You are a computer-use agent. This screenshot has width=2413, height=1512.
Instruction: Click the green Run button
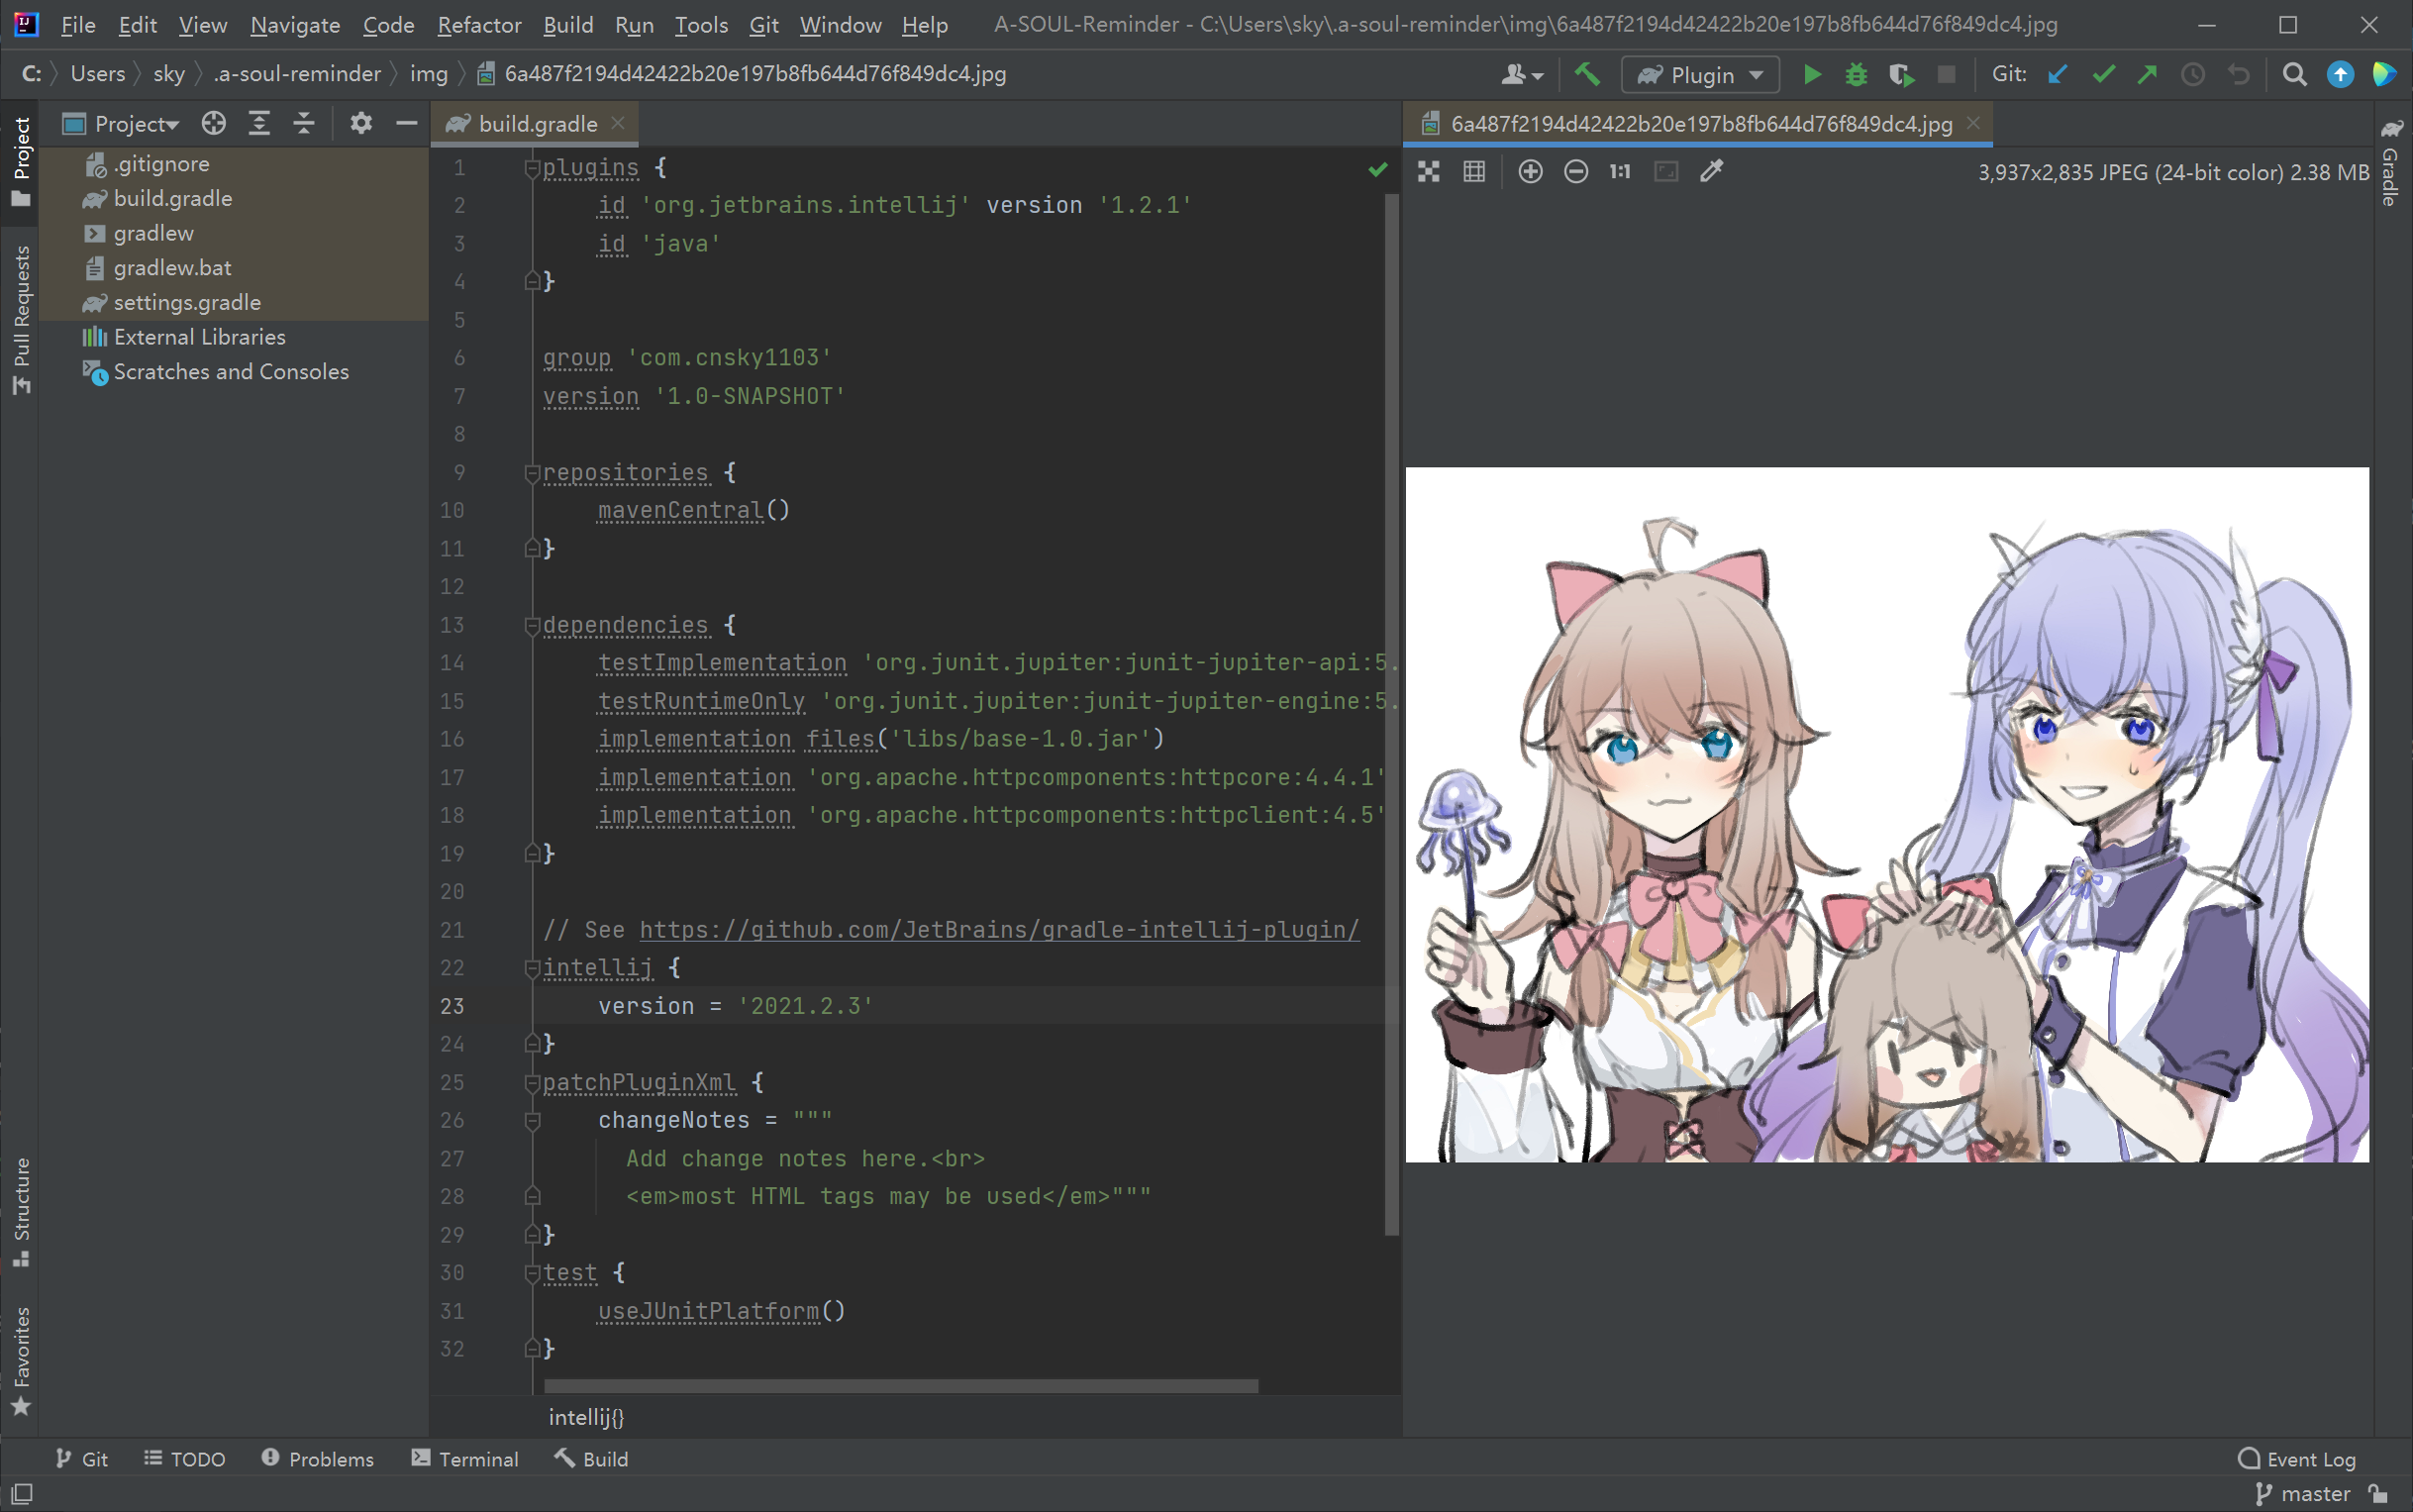(x=1811, y=75)
